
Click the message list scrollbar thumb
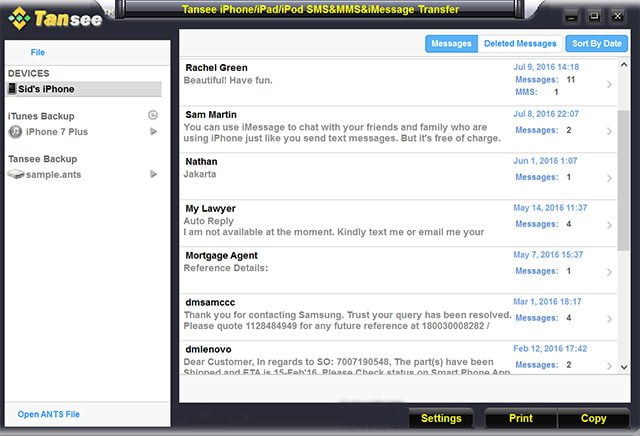[x=623, y=180]
